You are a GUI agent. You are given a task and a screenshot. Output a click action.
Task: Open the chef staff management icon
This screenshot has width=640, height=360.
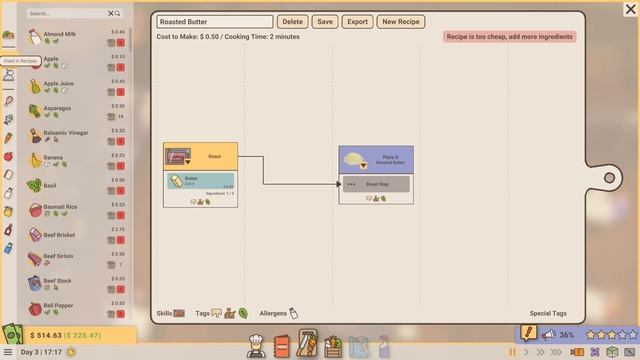pyautogui.click(x=256, y=346)
